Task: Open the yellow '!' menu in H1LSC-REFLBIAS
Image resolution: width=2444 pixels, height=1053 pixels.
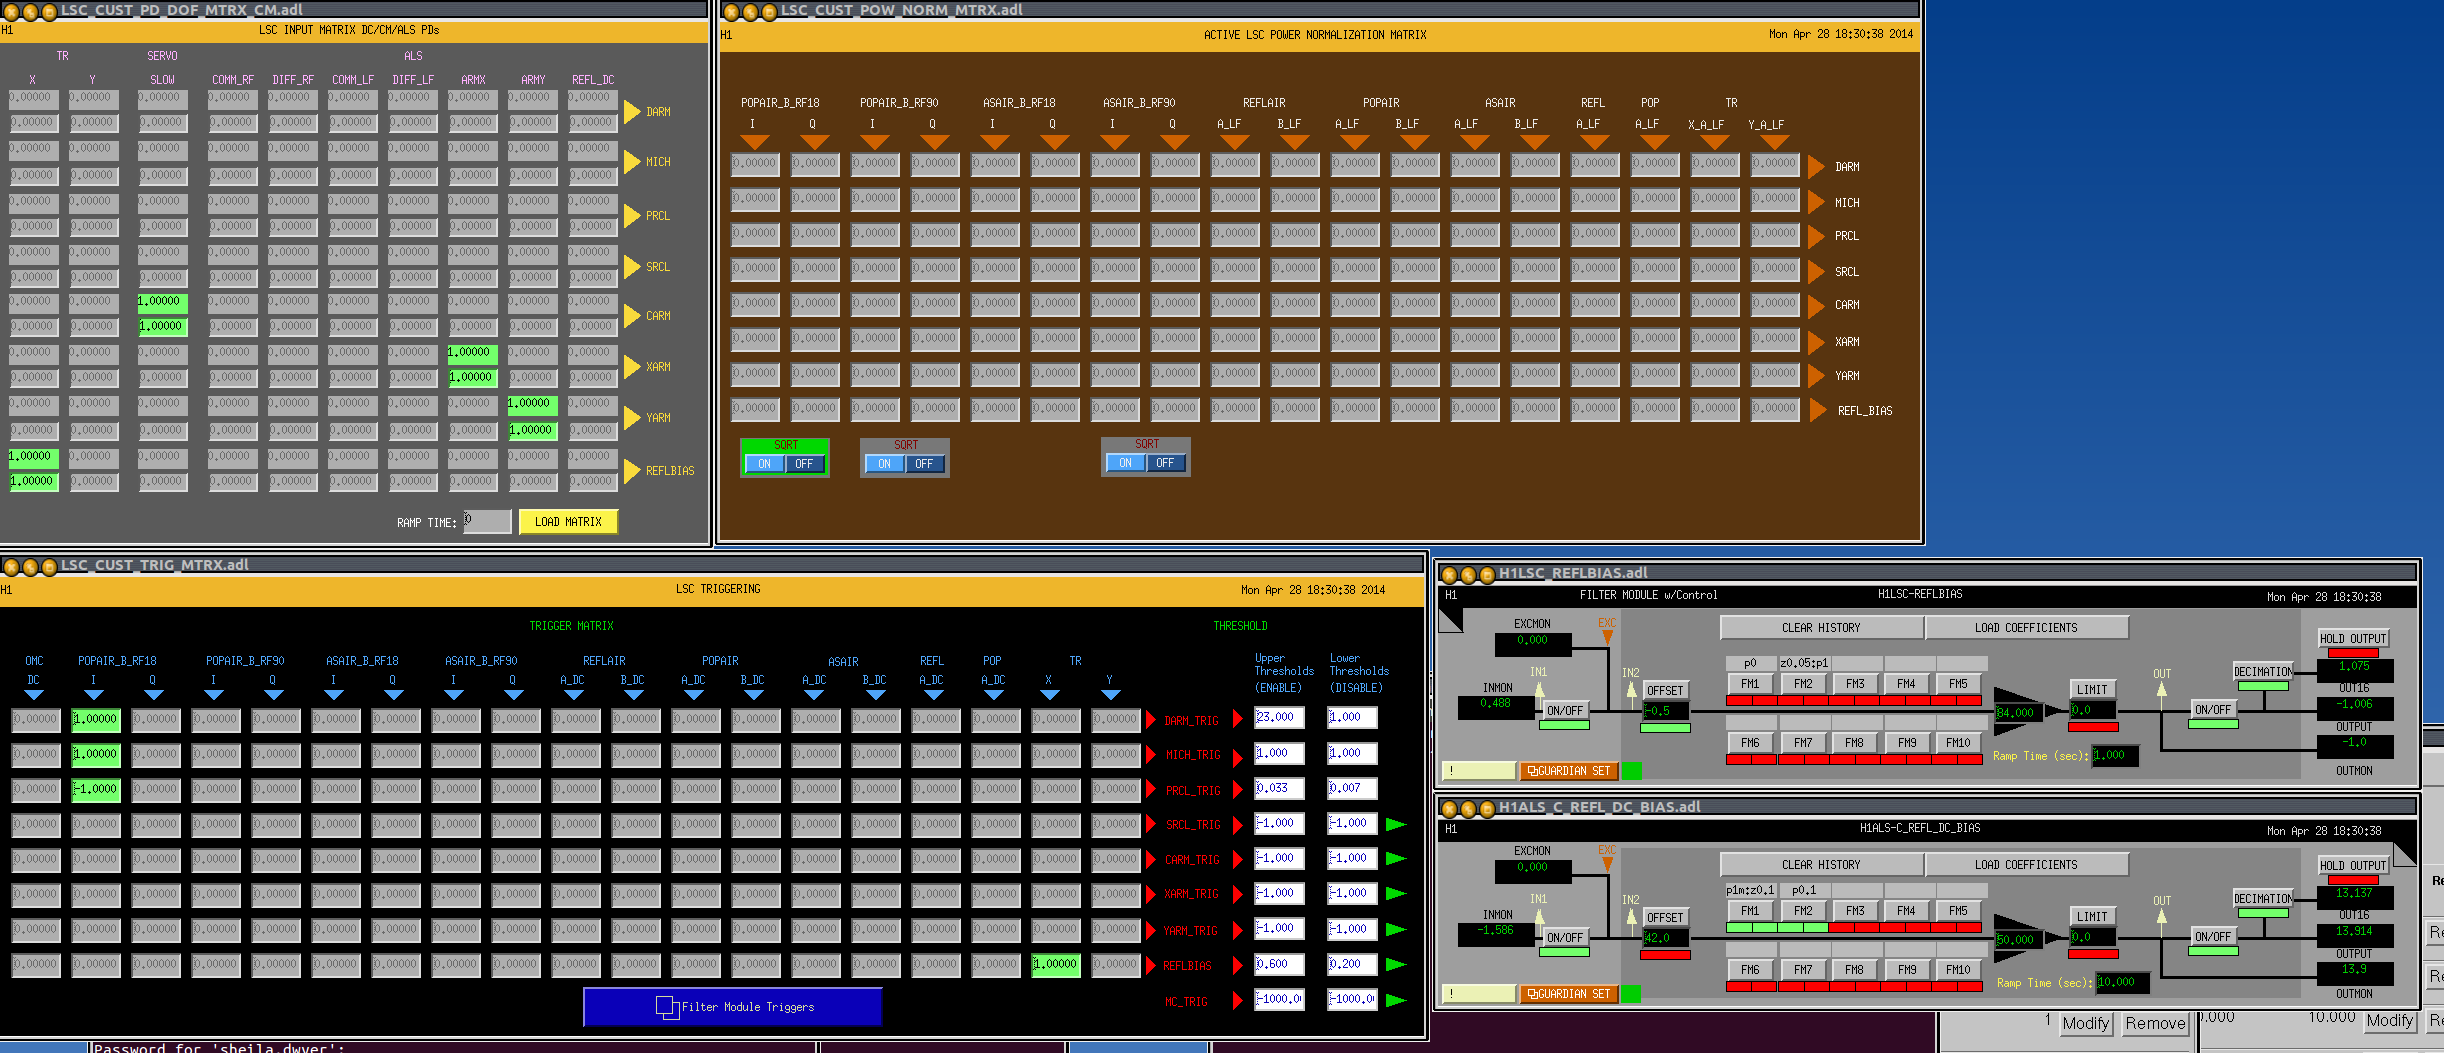Action: point(1478,771)
